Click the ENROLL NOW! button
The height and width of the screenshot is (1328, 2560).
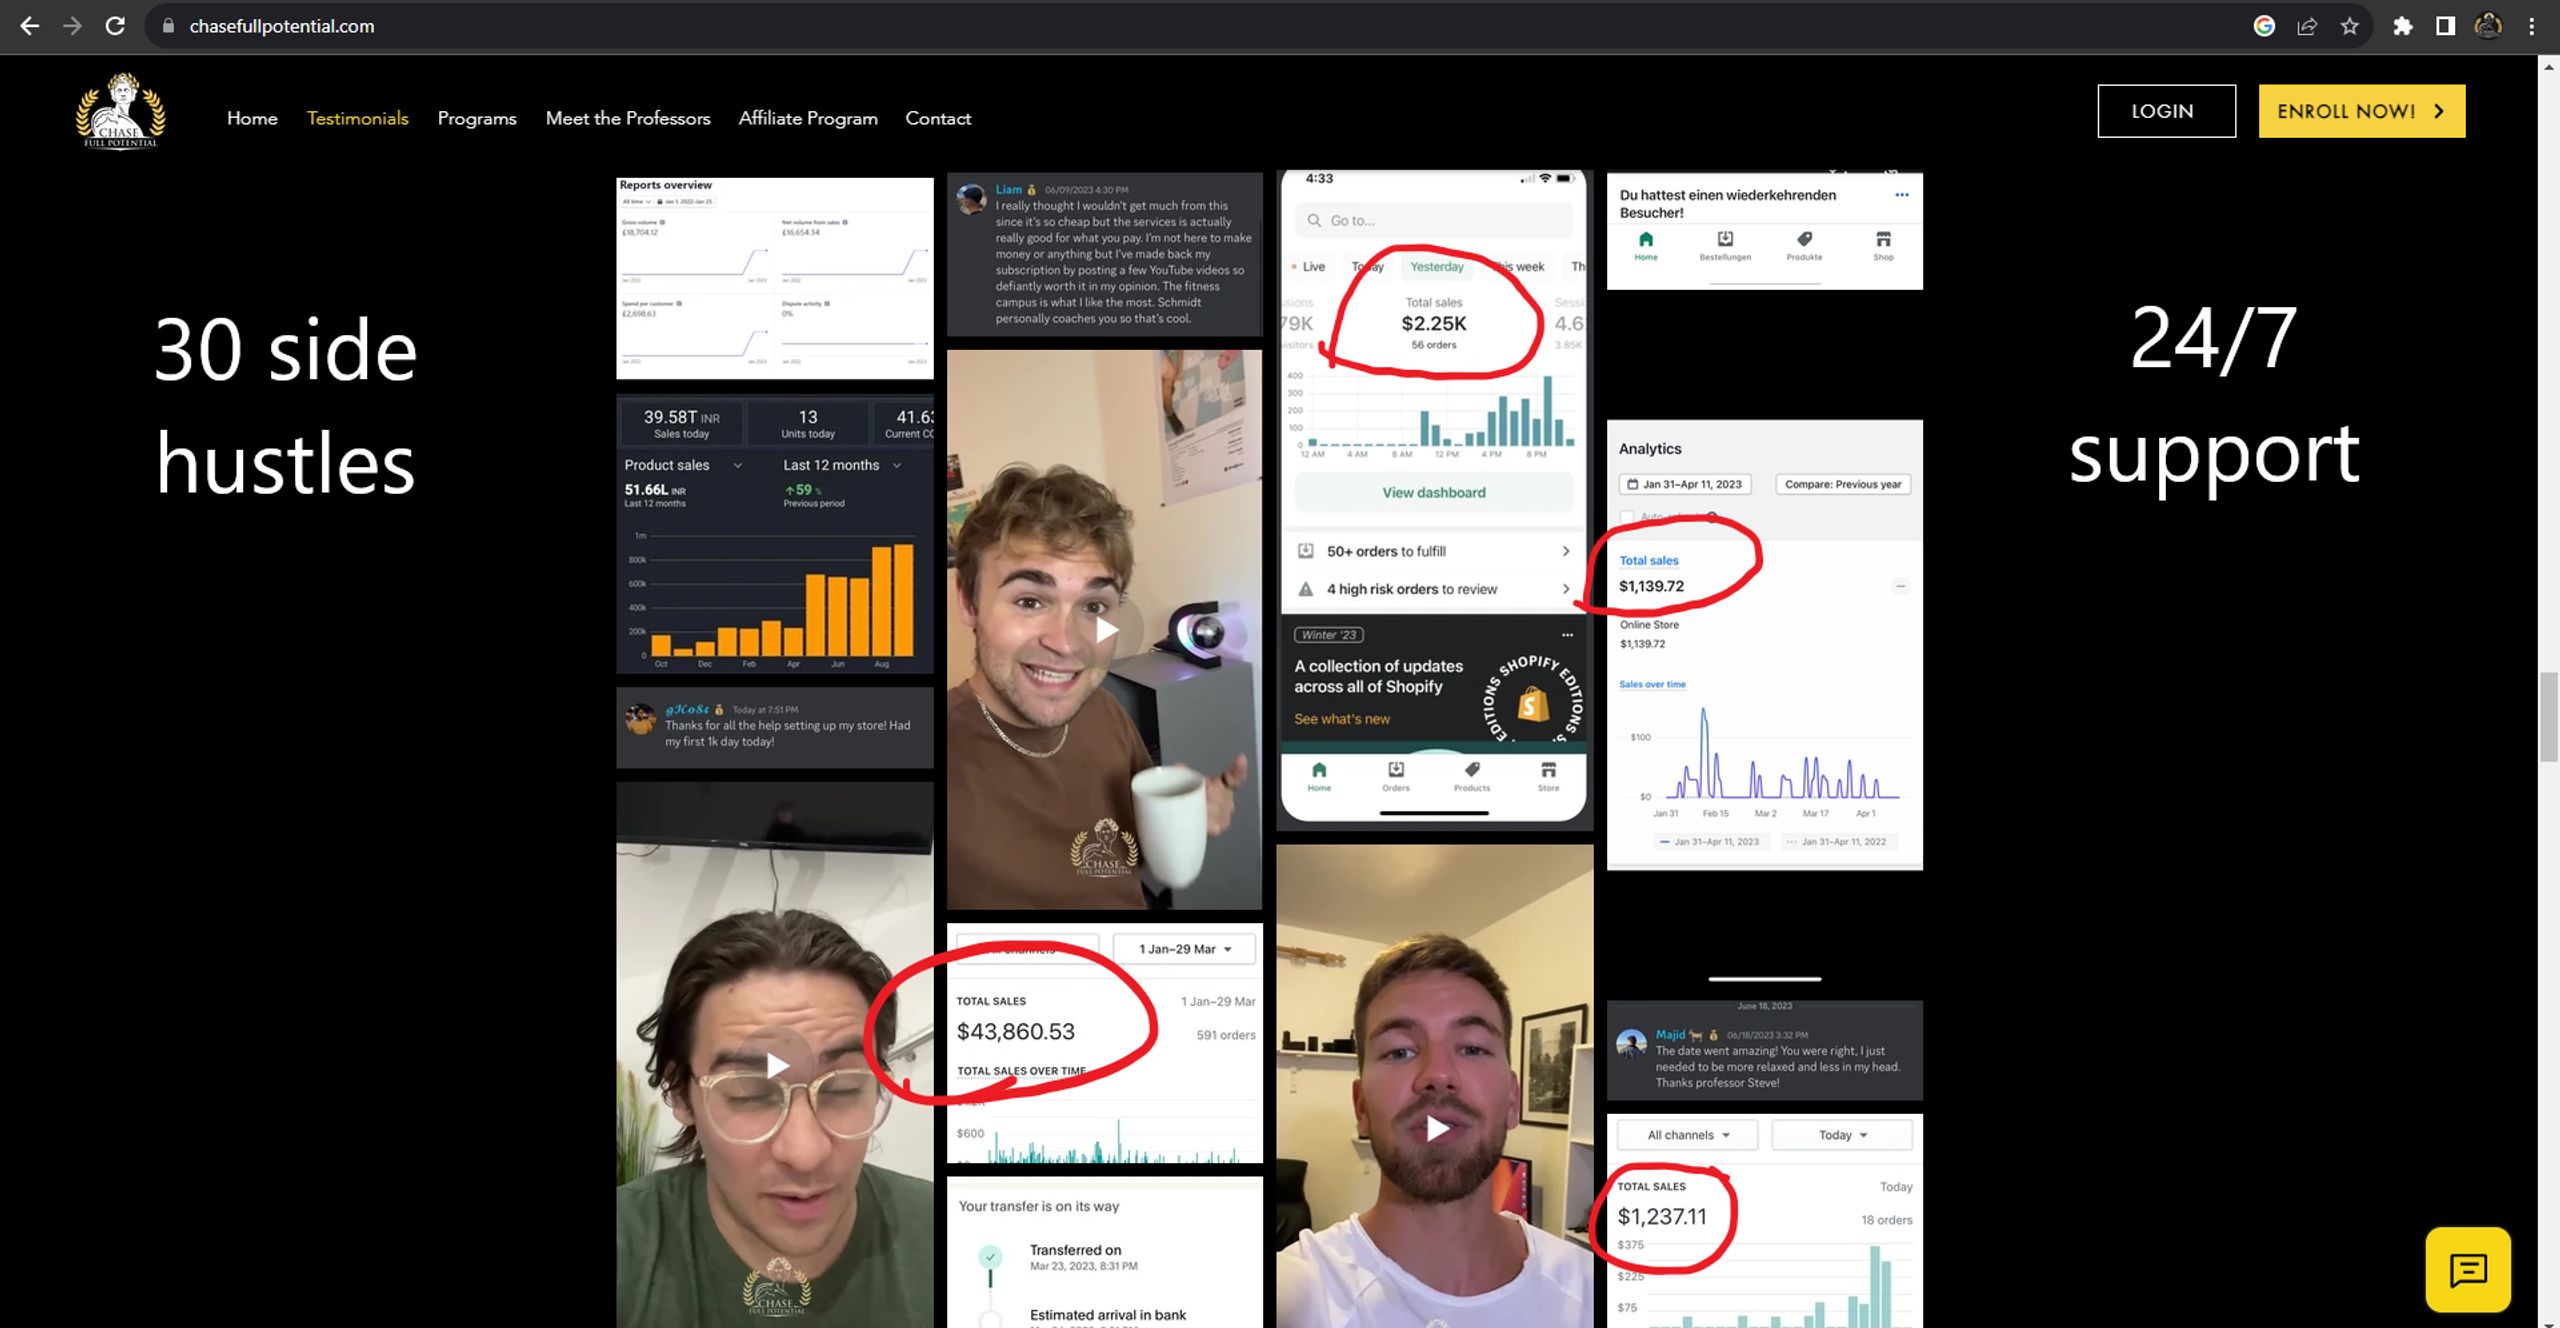(x=2362, y=111)
